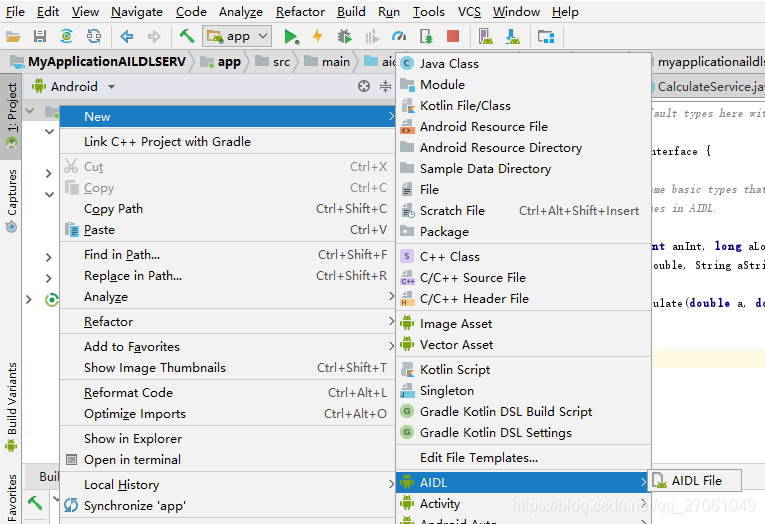Viewport: 765px width, 524px height.
Task: Click the build hammer icon at bottom left
Action: coord(35,502)
